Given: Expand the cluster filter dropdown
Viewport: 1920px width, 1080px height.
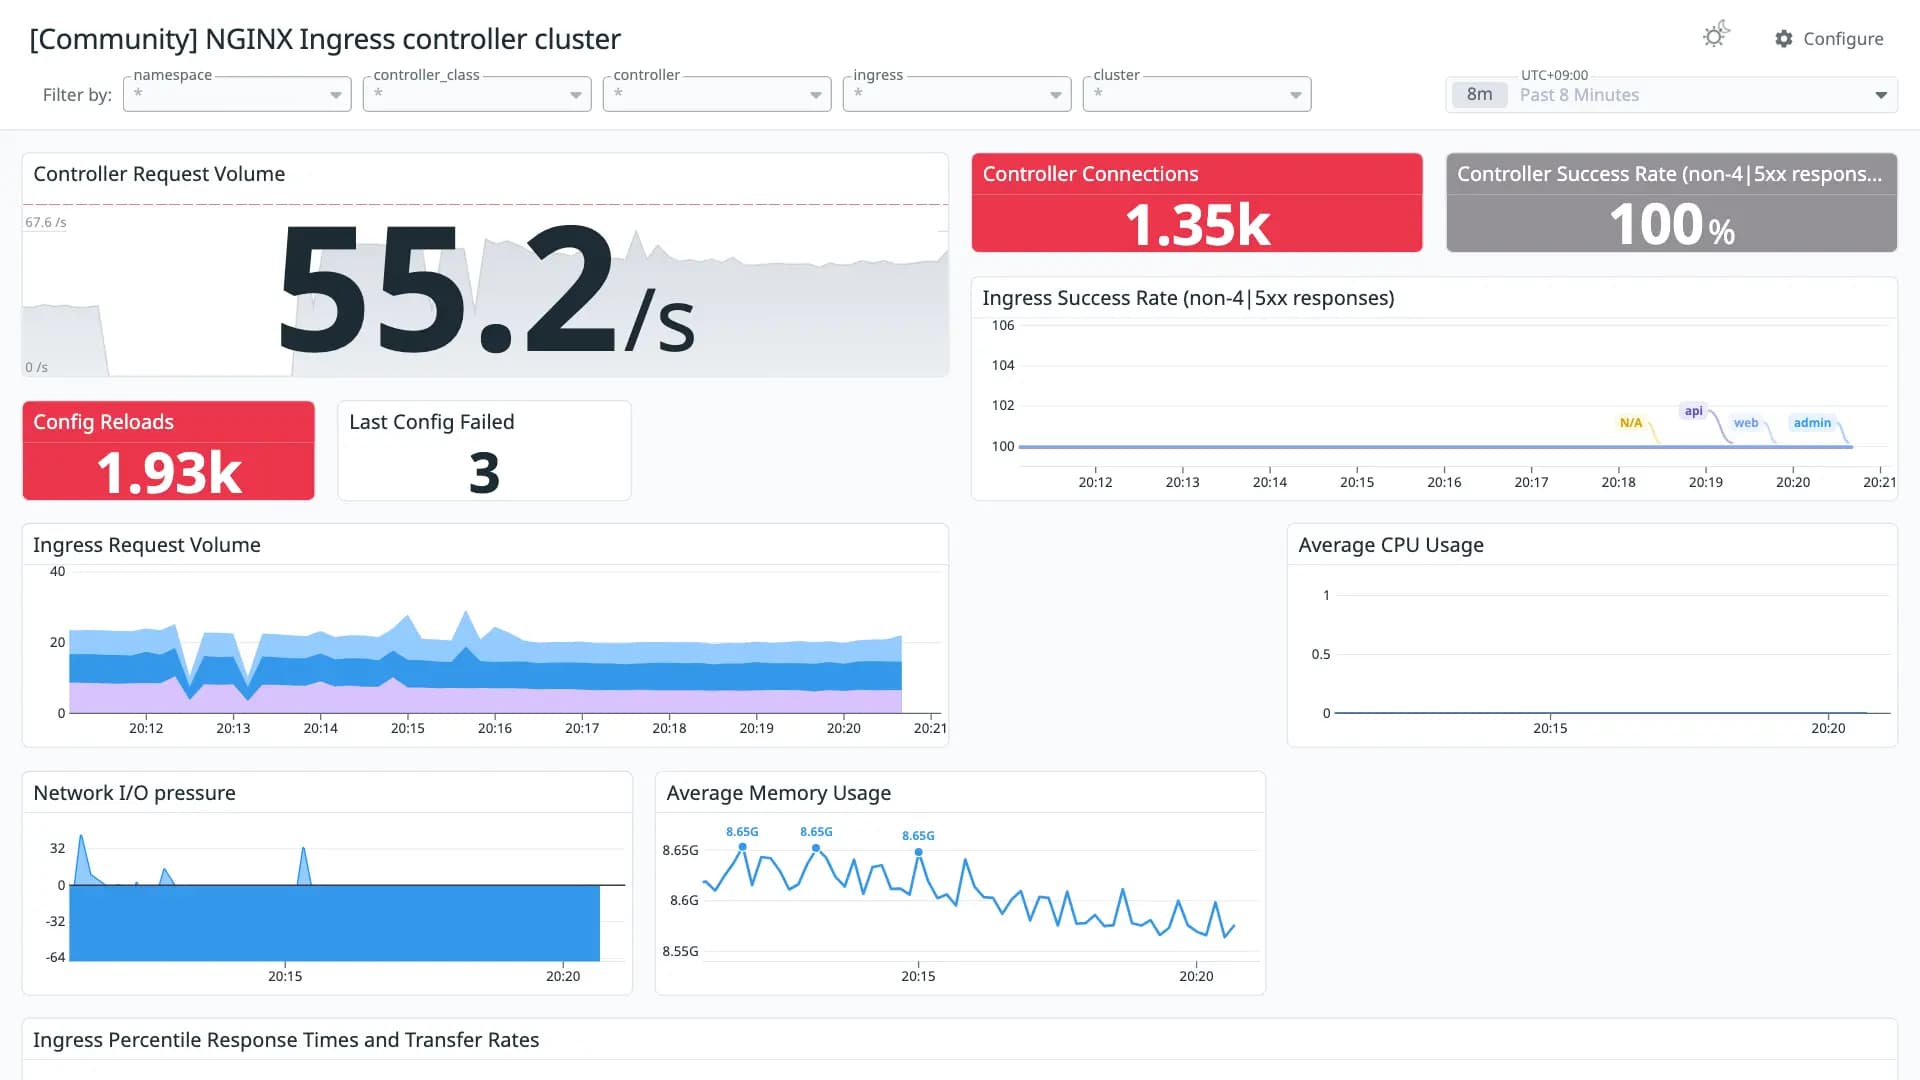Looking at the screenshot, I should point(1197,94).
